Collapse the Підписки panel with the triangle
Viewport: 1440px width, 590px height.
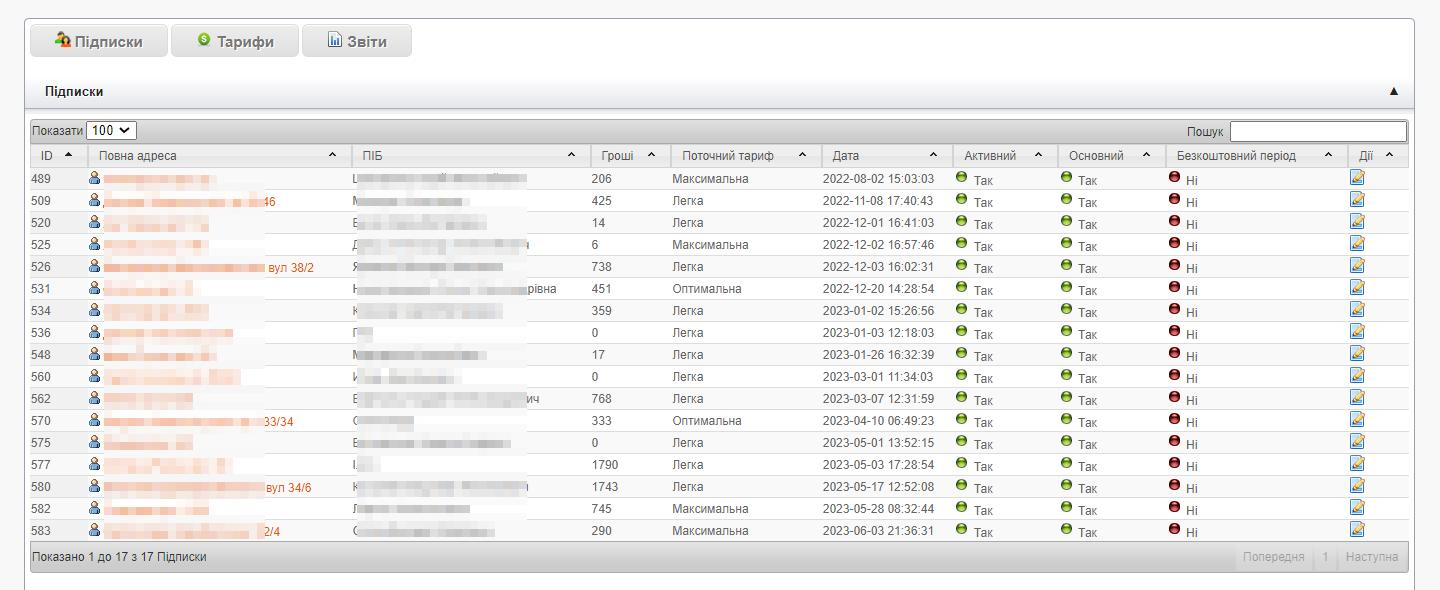pyautogui.click(x=1394, y=91)
